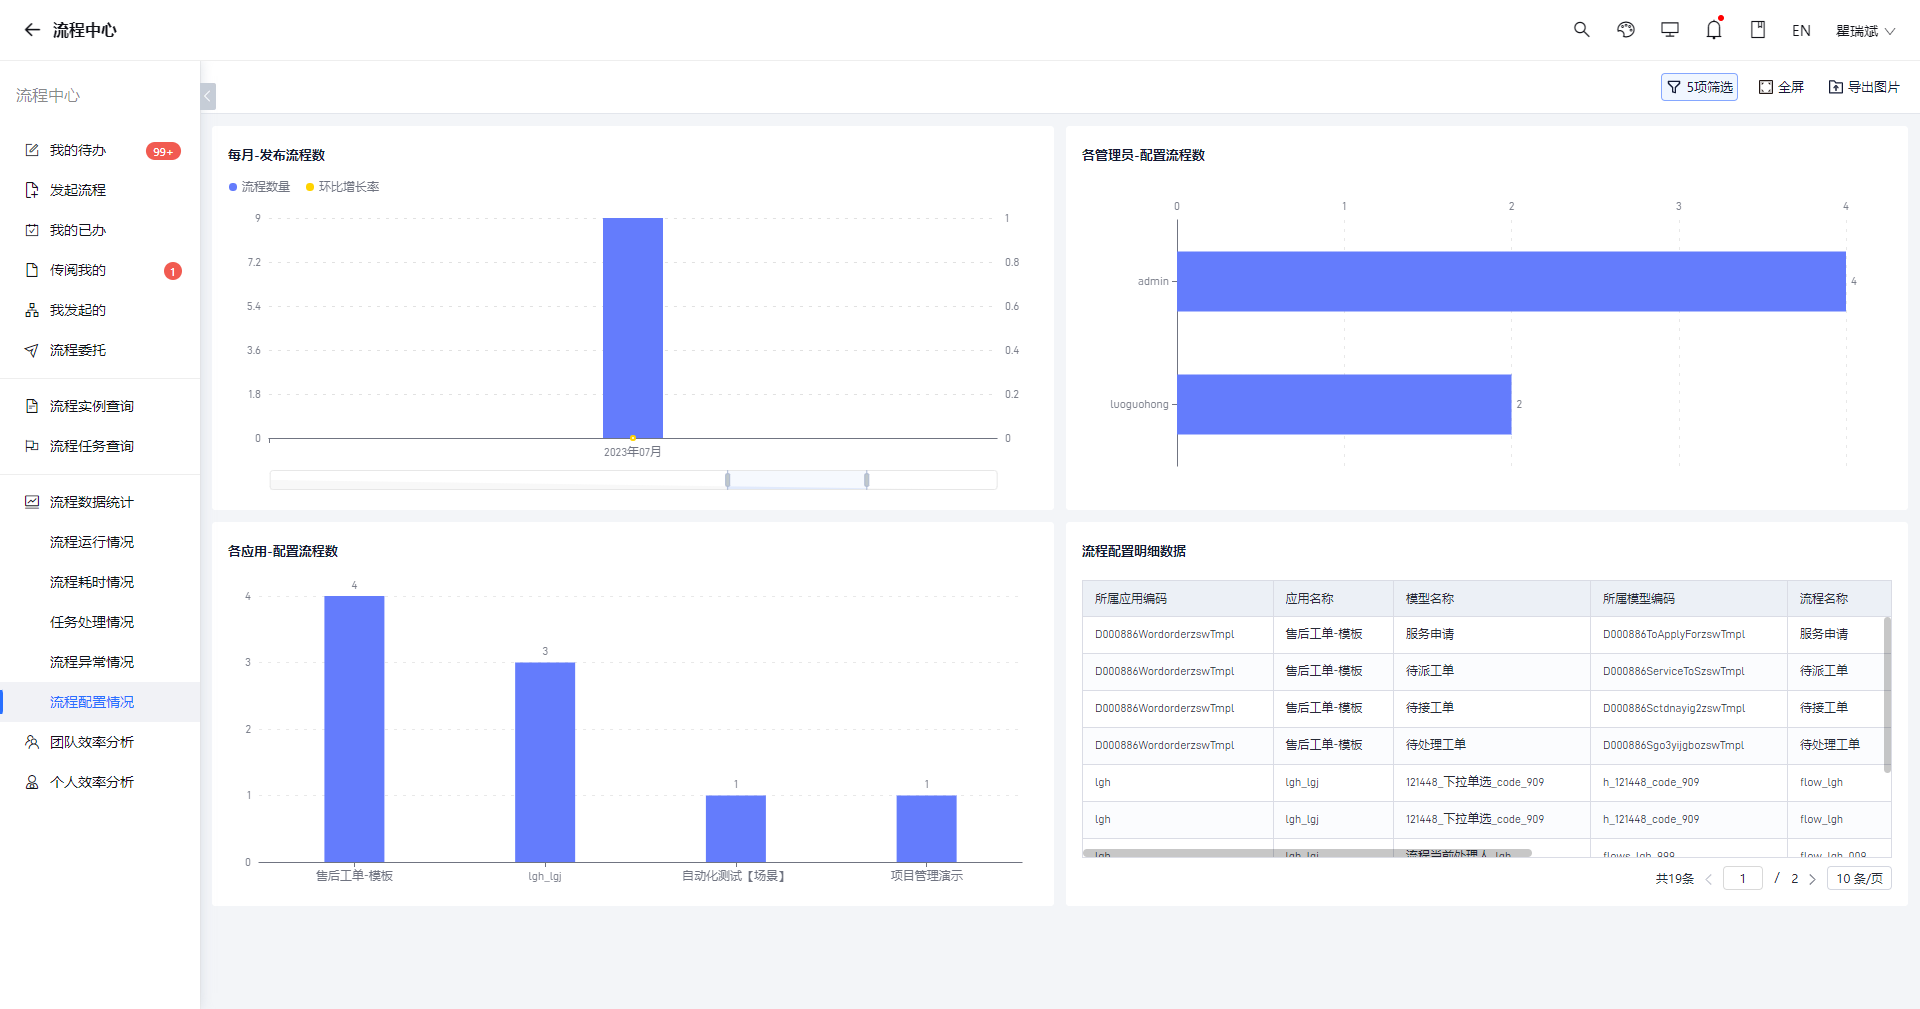
Task: Open 团队效率分析 menu item
Action: point(100,742)
